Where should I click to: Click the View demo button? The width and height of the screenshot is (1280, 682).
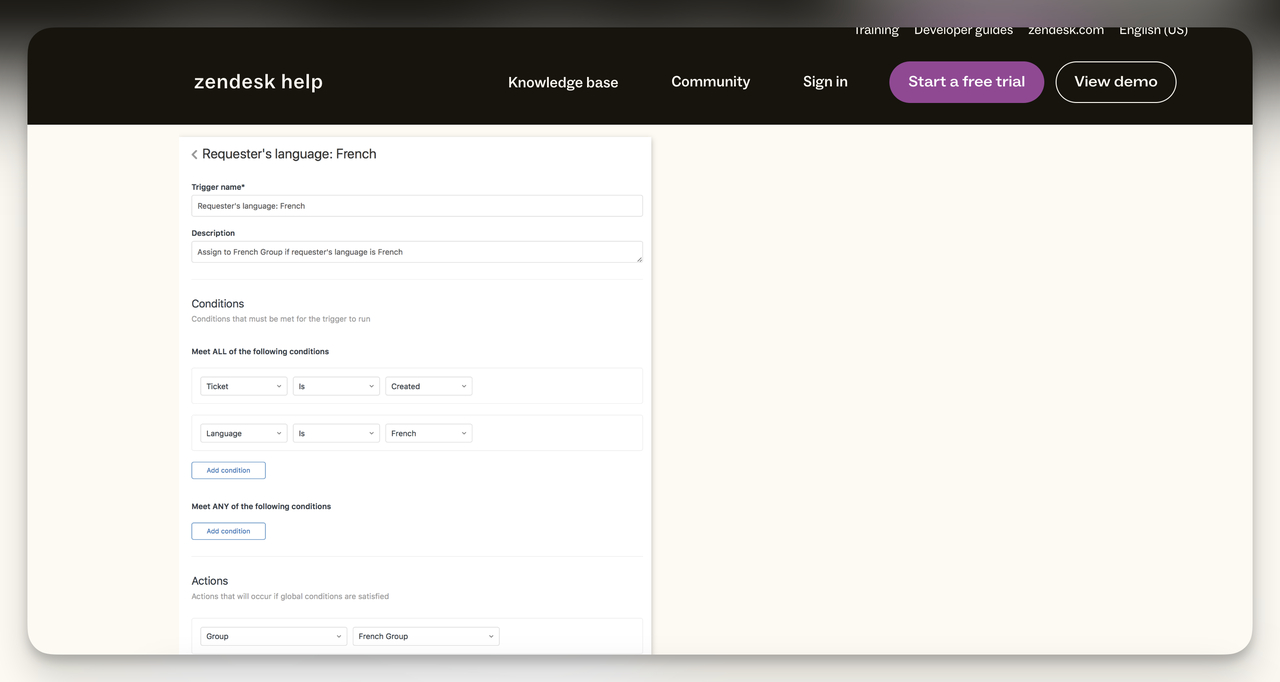[x=1115, y=82]
